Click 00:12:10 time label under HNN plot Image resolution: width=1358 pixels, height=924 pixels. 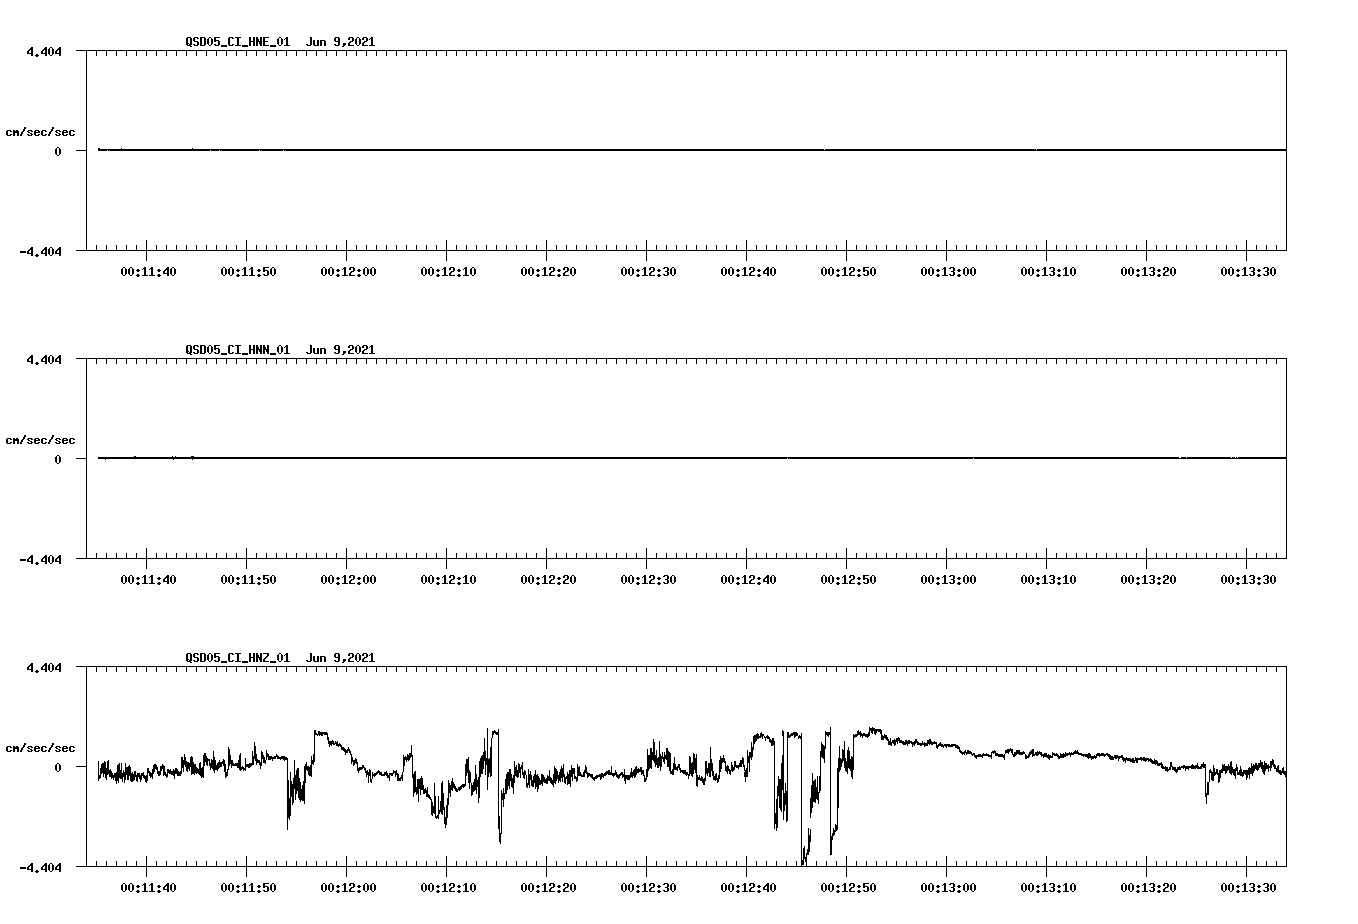[x=448, y=580]
